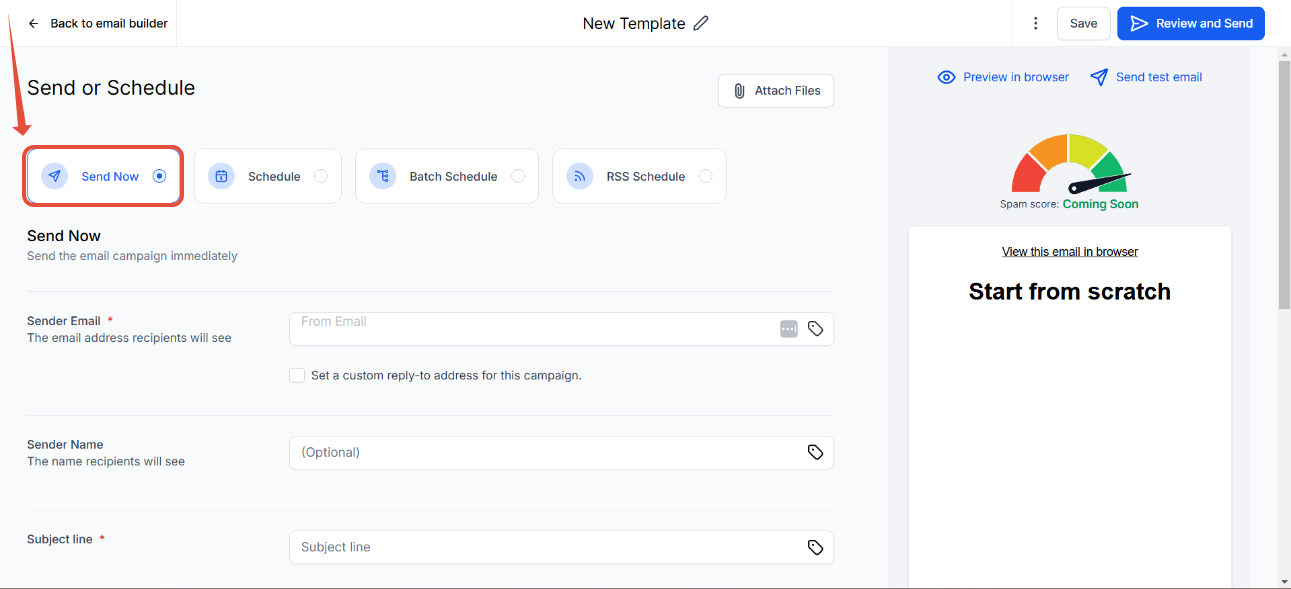Screen dimensions: 1291x589
Task: Click the Start from scratch heading
Action: click(1070, 292)
